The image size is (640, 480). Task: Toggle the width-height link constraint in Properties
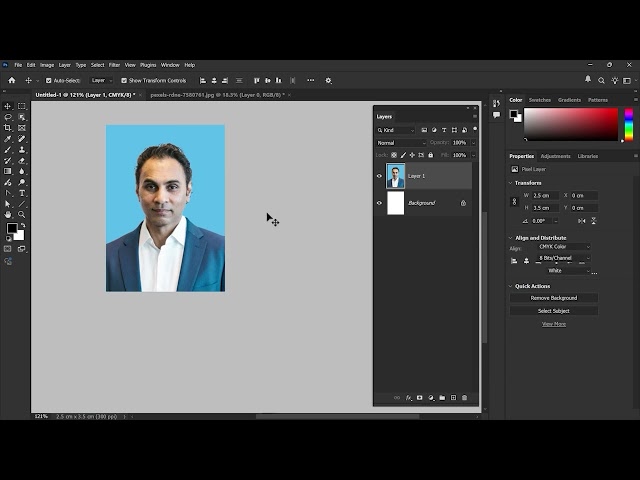click(x=514, y=202)
